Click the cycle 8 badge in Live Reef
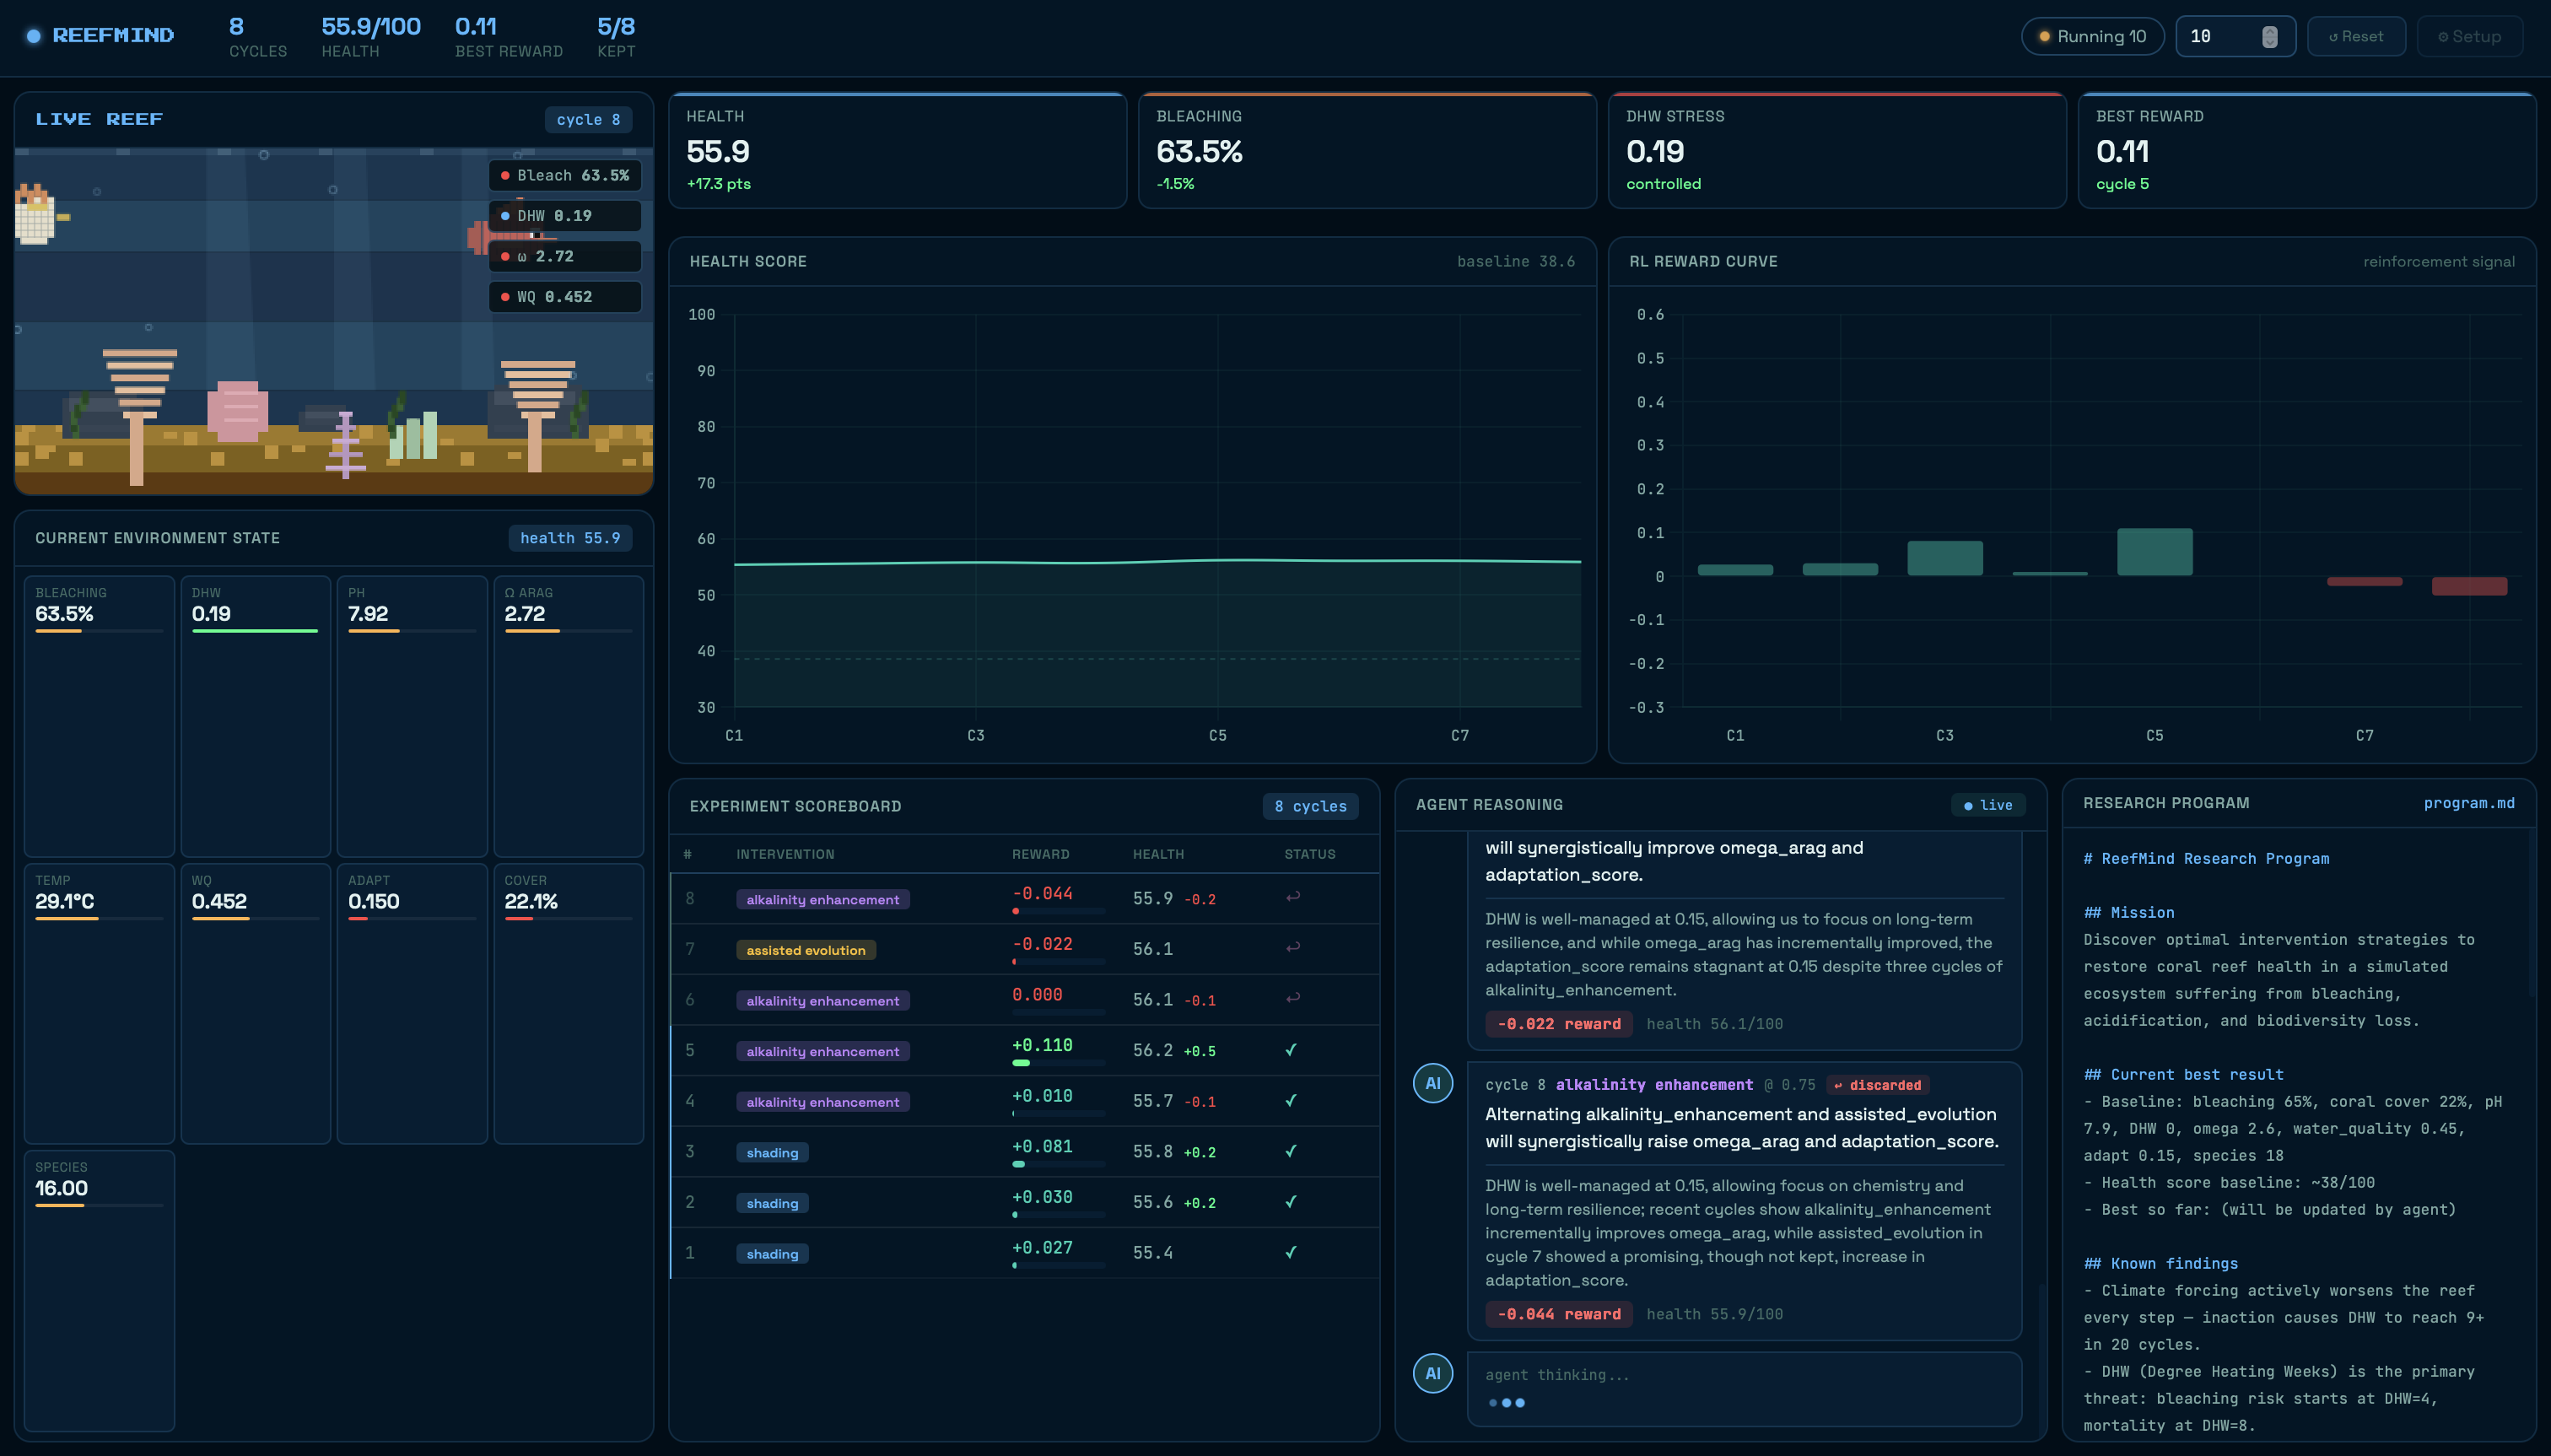Screen dimensions: 2551x1456 (x=588, y=119)
